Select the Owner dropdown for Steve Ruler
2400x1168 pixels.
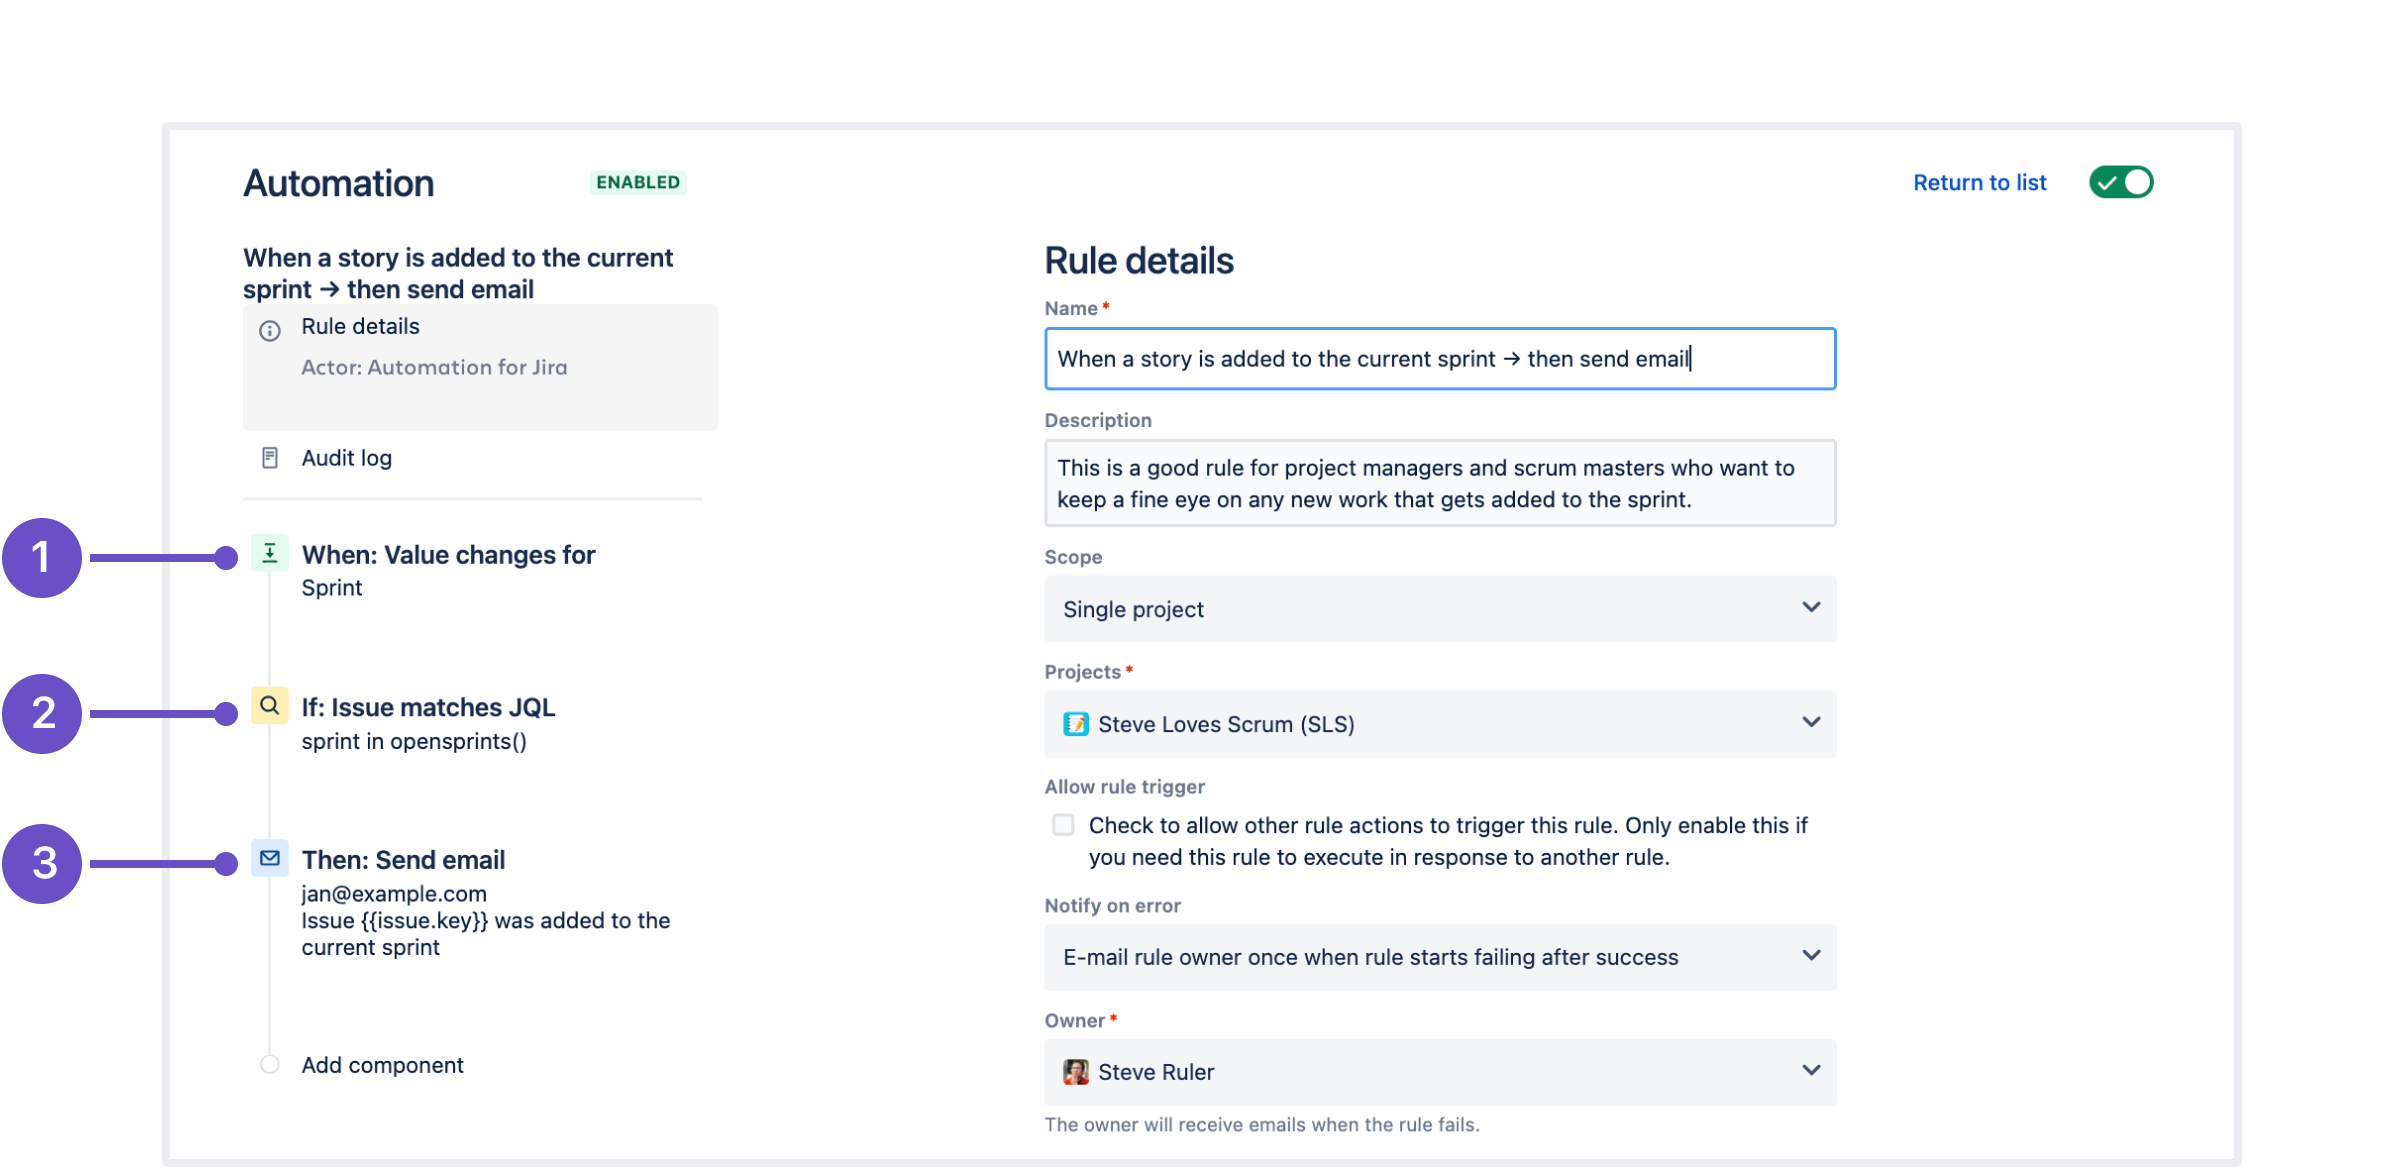pos(1439,1070)
